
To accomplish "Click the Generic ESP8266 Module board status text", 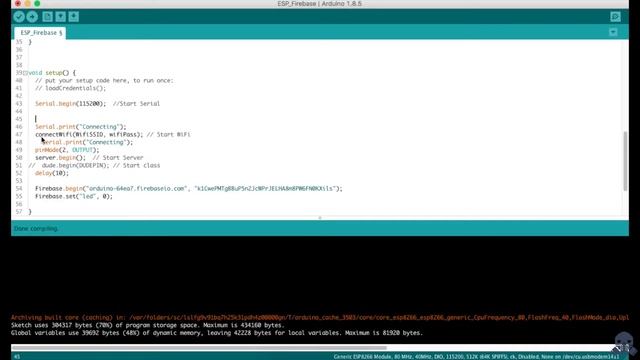I will coord(476,357).
